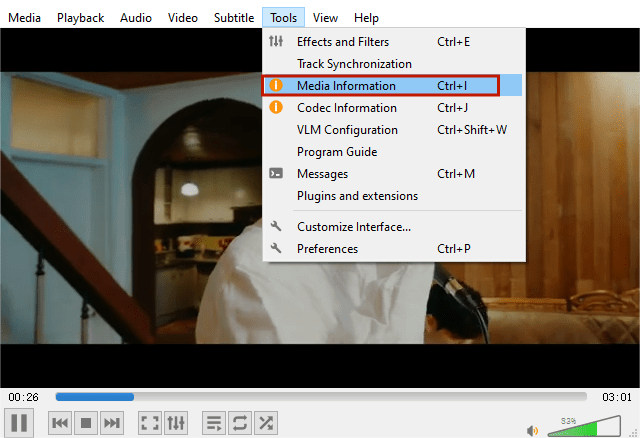The image size is (640, 438).
Task: Click the remaining time label 03:01
Action: point(617,397)
